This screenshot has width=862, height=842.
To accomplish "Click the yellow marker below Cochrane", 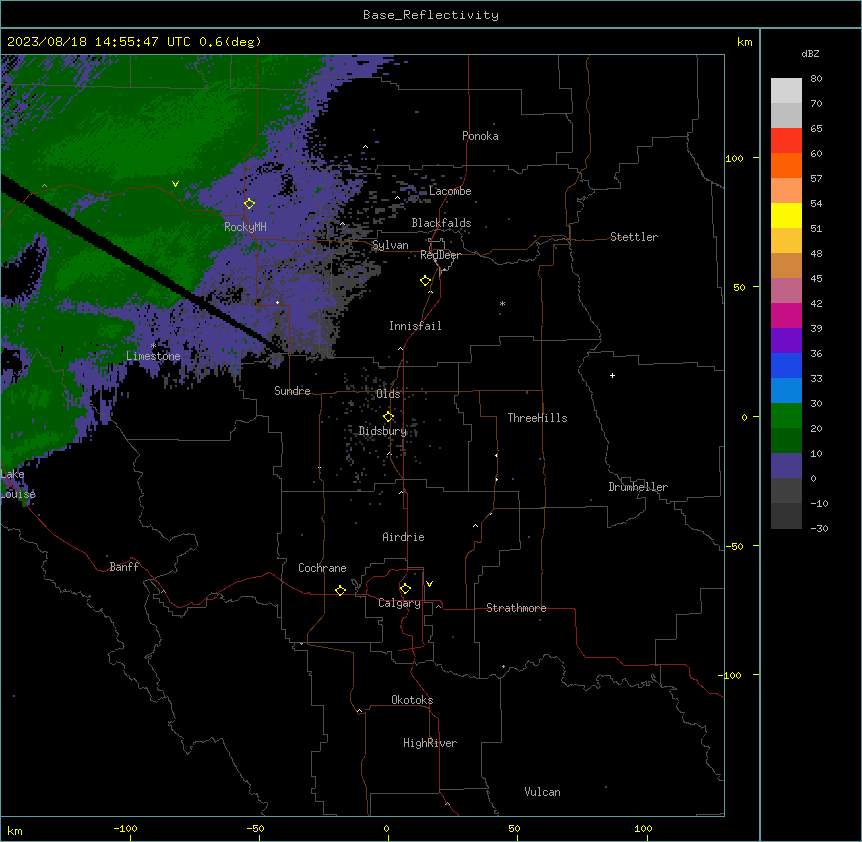I will [340, 590].
